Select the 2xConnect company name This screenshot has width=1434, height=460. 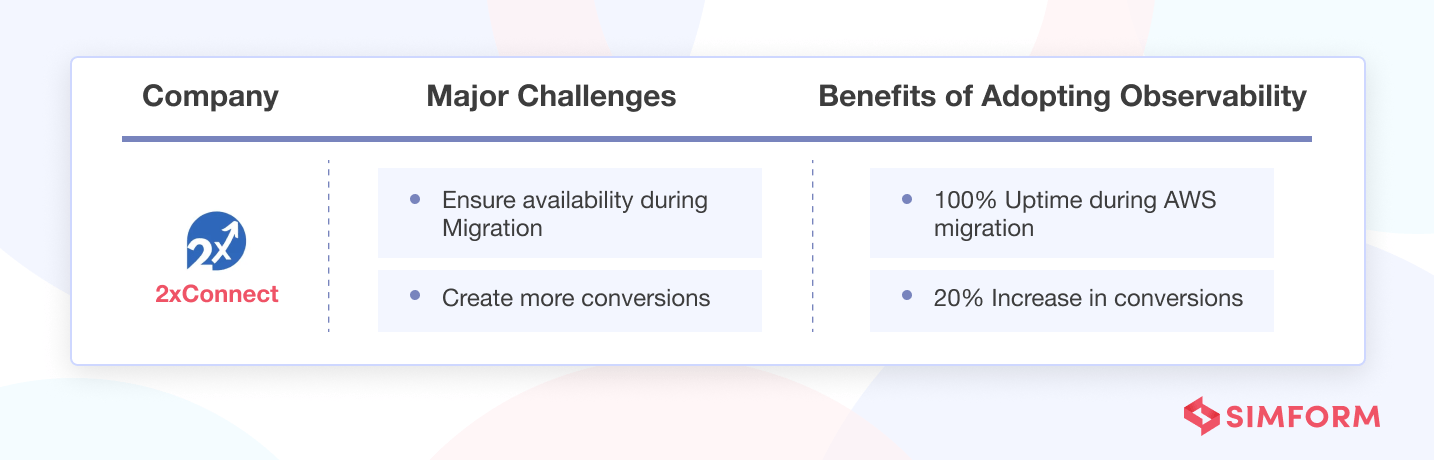[x=217, y=294]
